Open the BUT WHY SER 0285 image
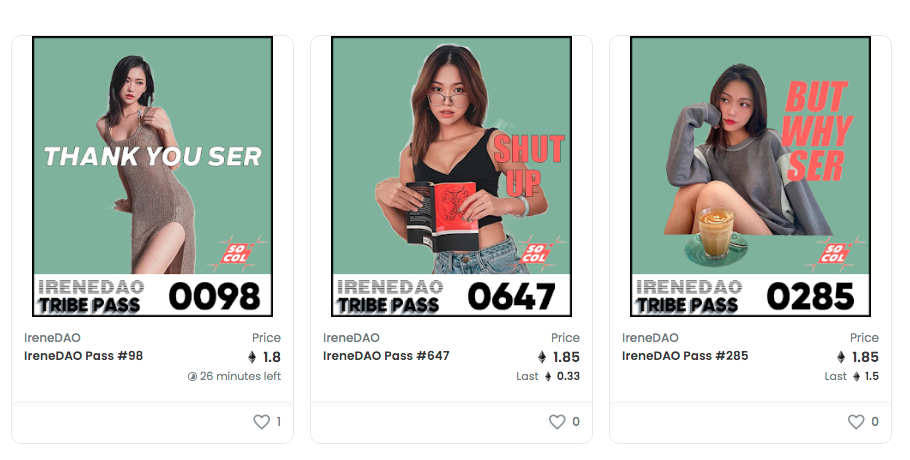This screenshot has width=910, height=460. pos(750,176)
